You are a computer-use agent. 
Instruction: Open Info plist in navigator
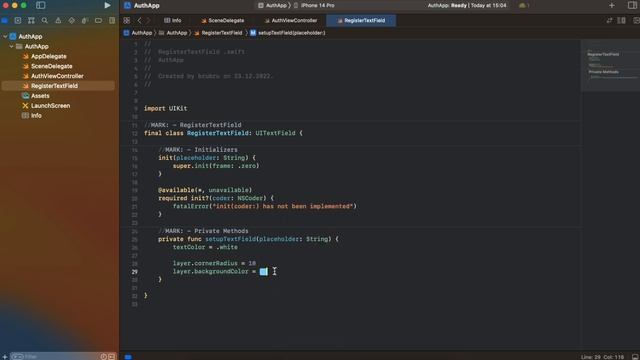(36, 116)
